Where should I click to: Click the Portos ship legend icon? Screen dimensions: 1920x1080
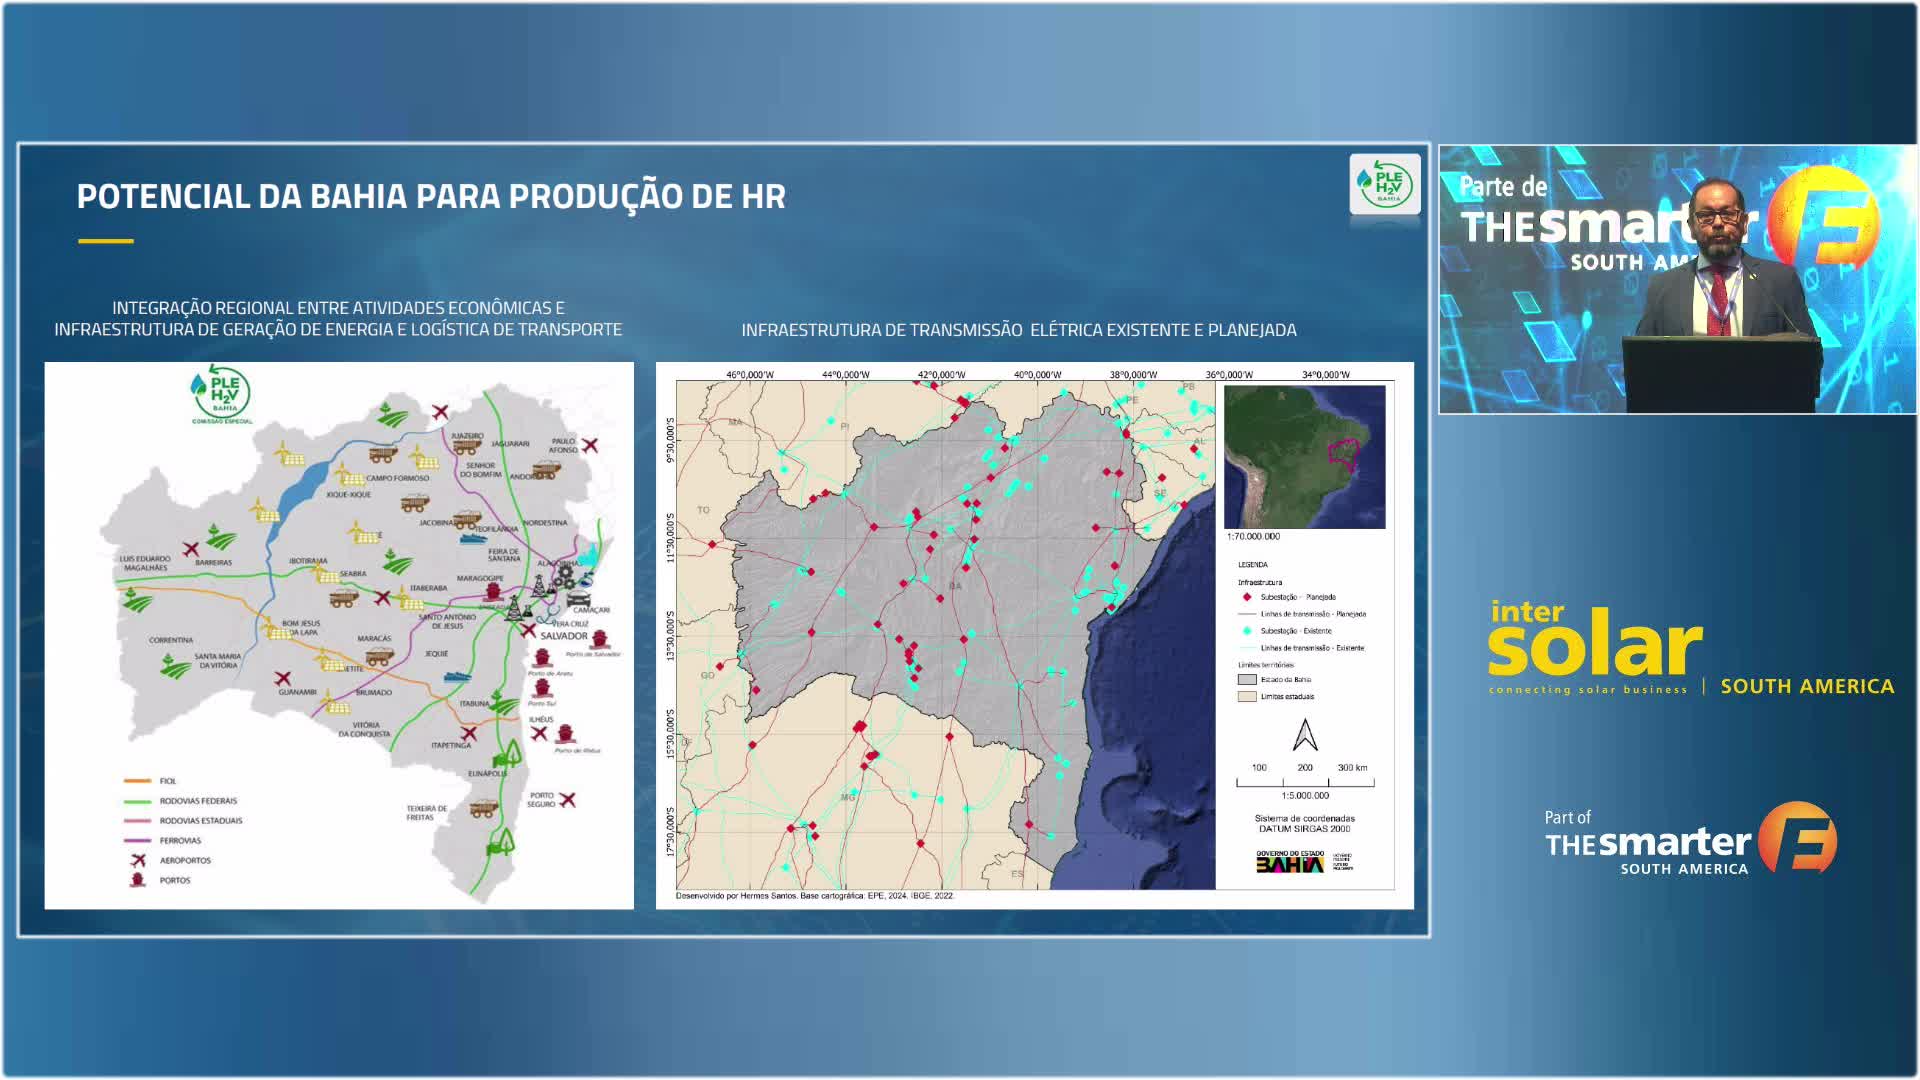pos(138,880)
